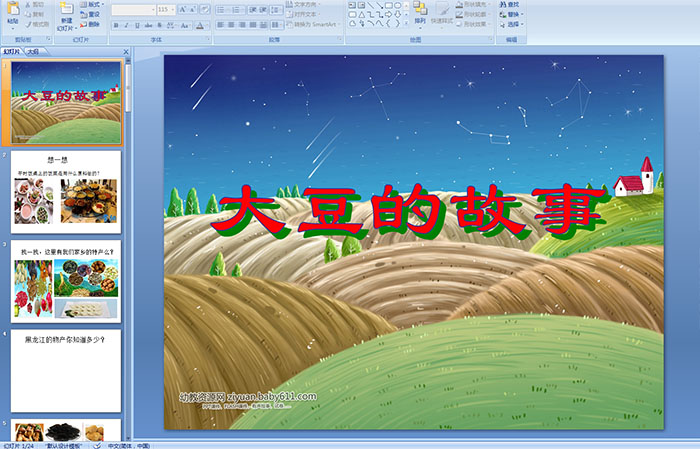Toggle Italic formatting
Image resolution: width=700 pixels, height=449 pixels.
point(127,25)
